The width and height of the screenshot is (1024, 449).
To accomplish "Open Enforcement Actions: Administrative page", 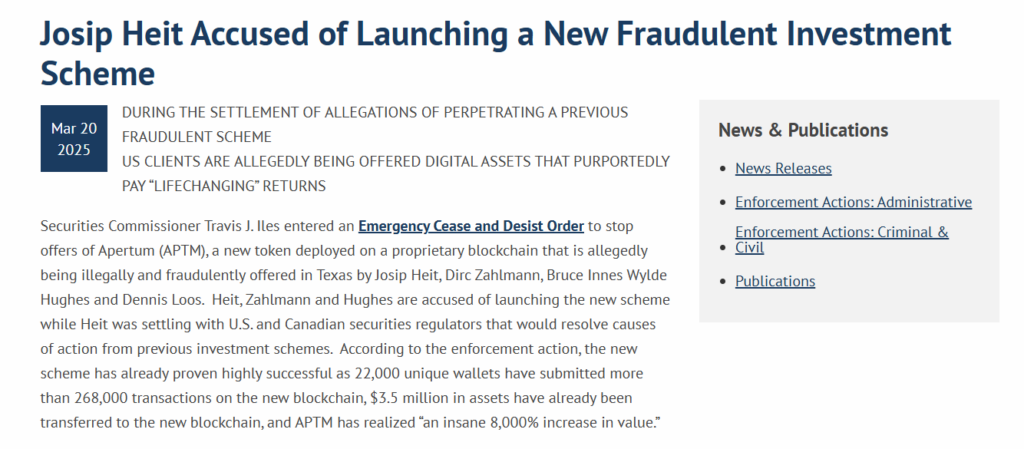I will pos(853,202).
